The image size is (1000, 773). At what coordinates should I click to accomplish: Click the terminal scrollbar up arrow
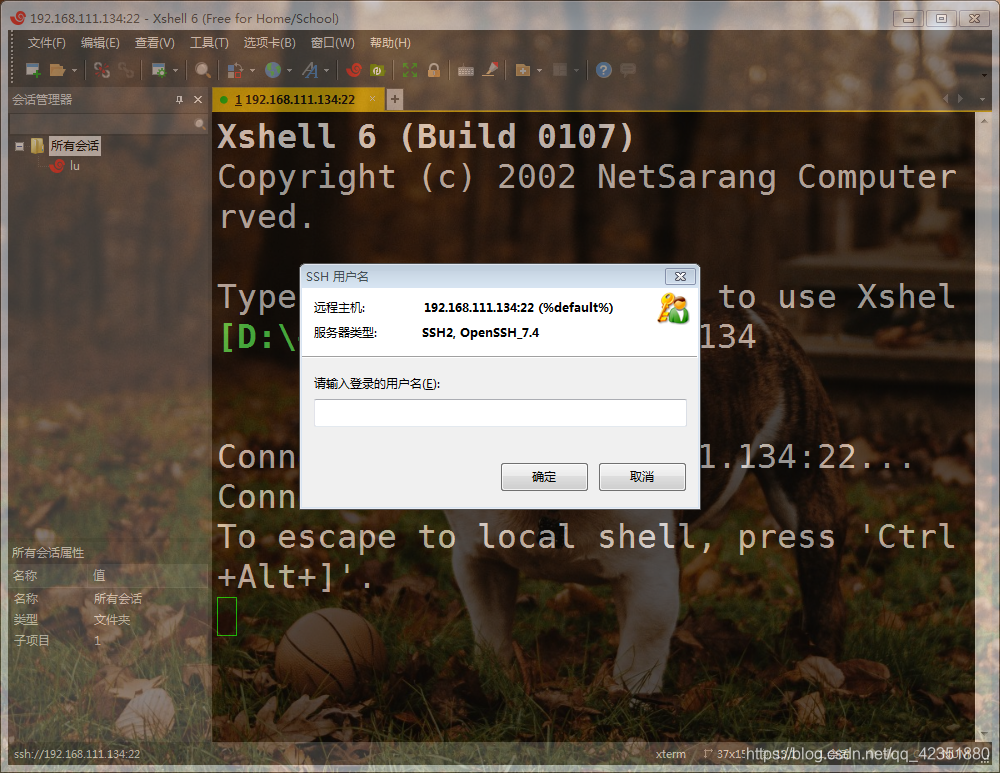[x=984, y=121]
